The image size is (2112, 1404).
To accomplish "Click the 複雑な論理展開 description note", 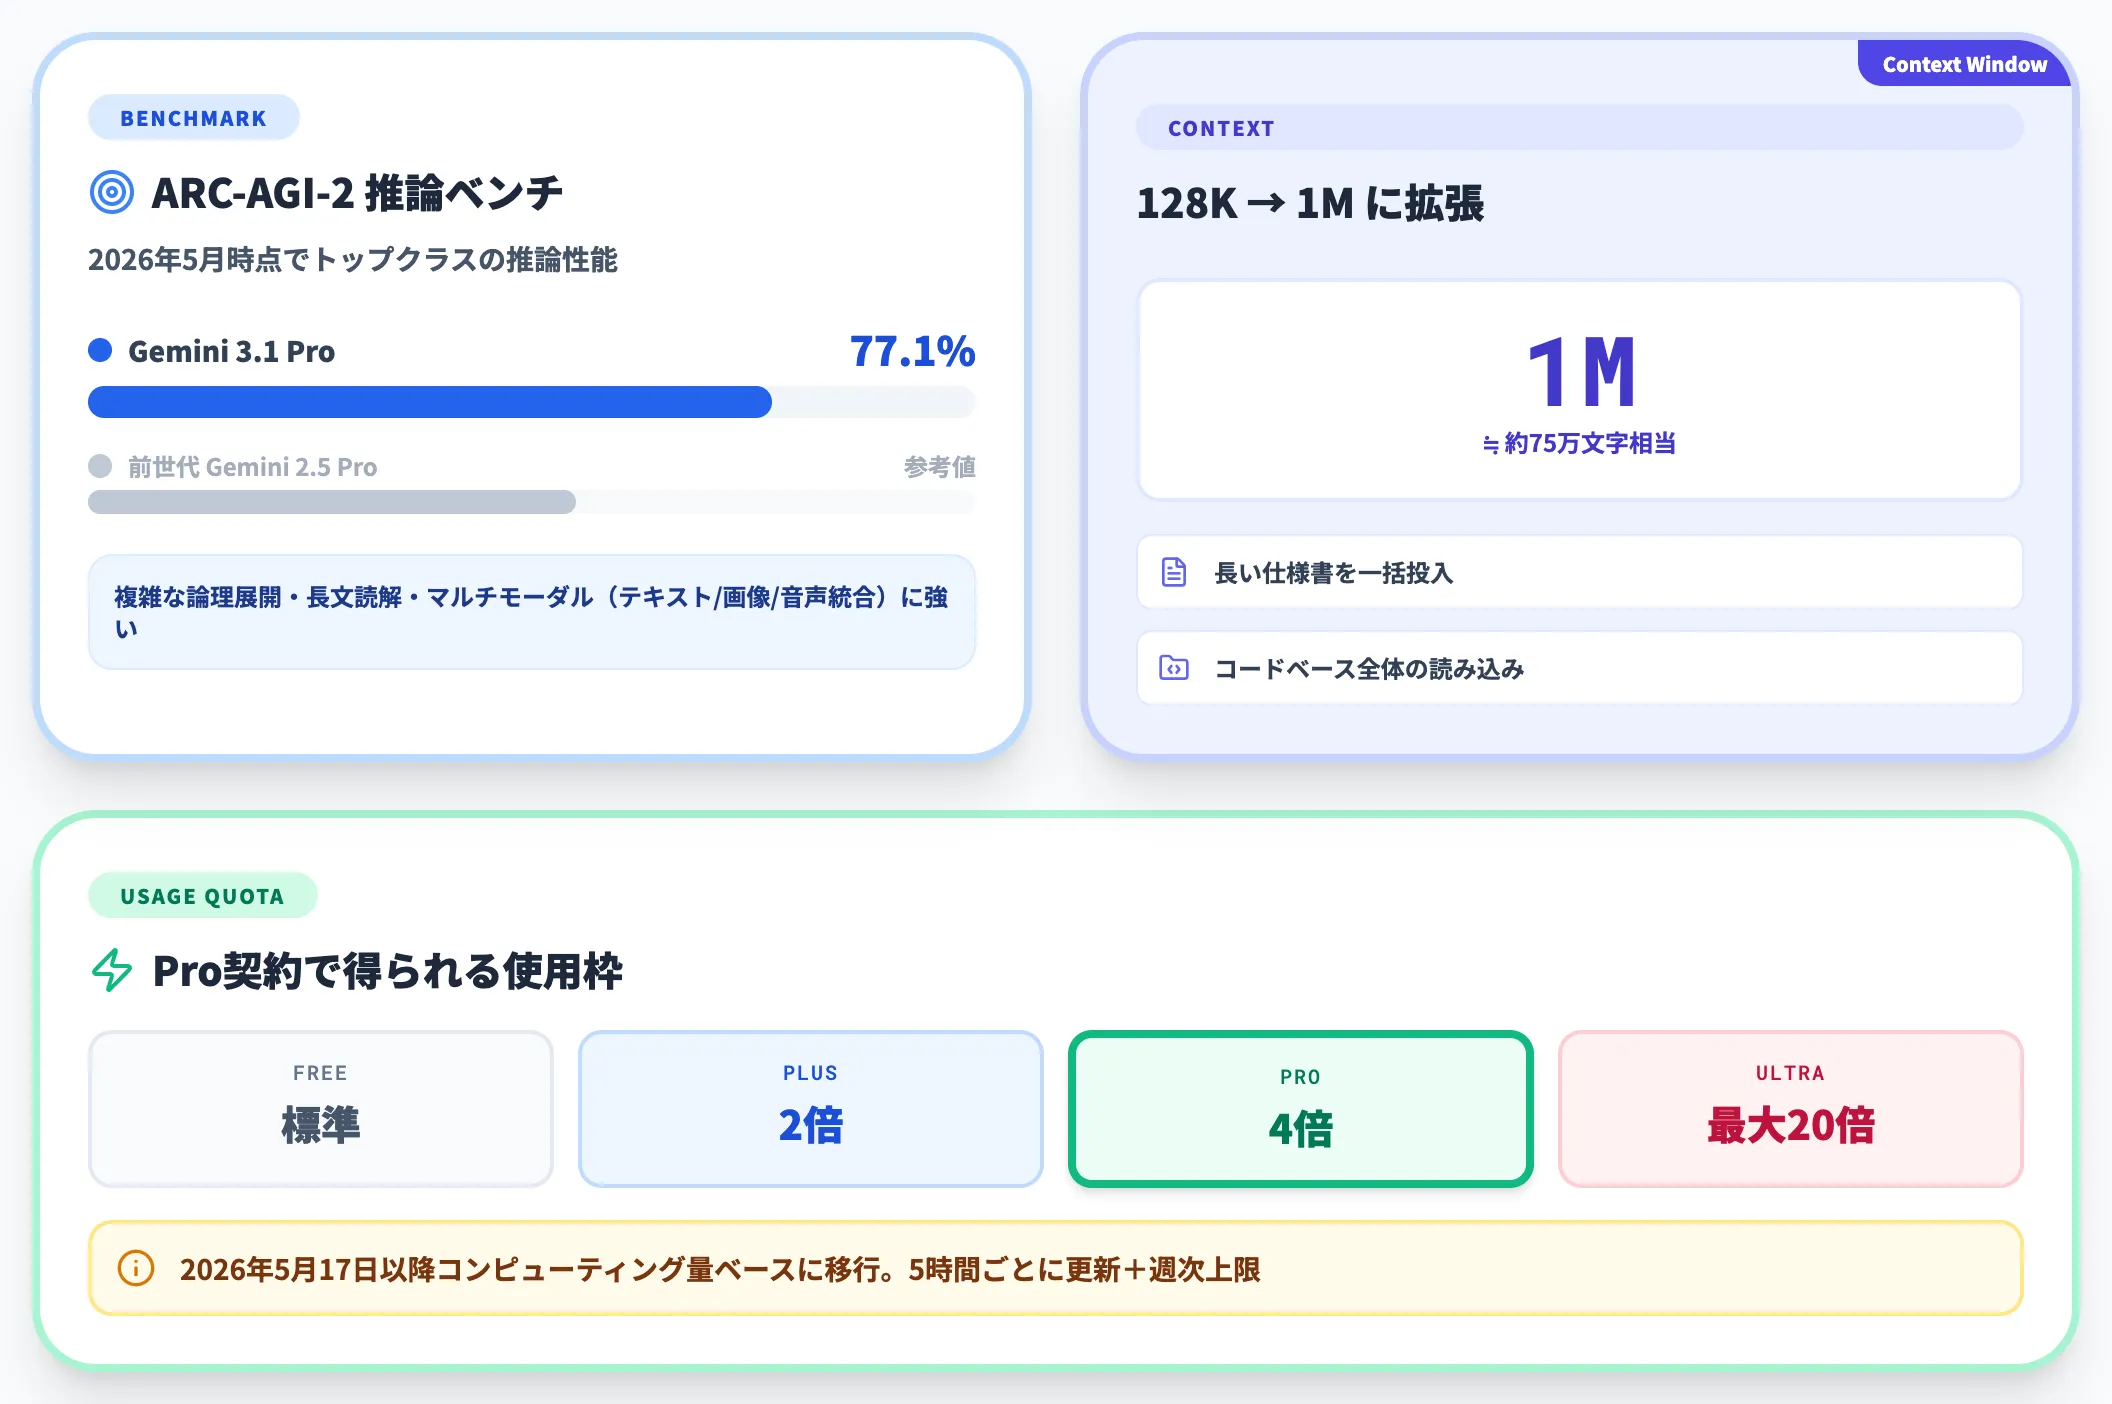I will [x=532, y=612].
